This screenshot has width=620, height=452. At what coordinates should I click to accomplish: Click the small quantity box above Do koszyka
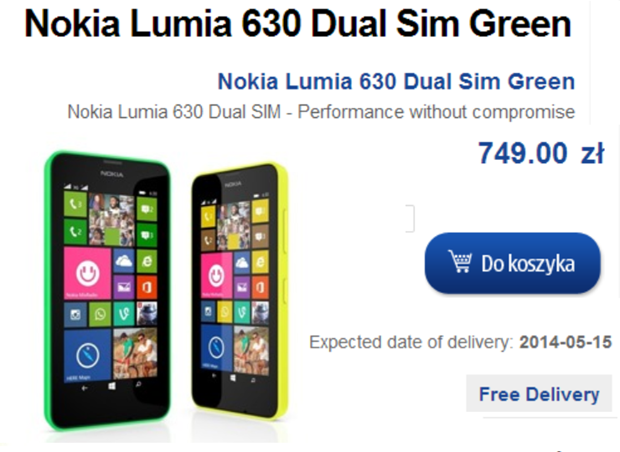tap(410, 218)
